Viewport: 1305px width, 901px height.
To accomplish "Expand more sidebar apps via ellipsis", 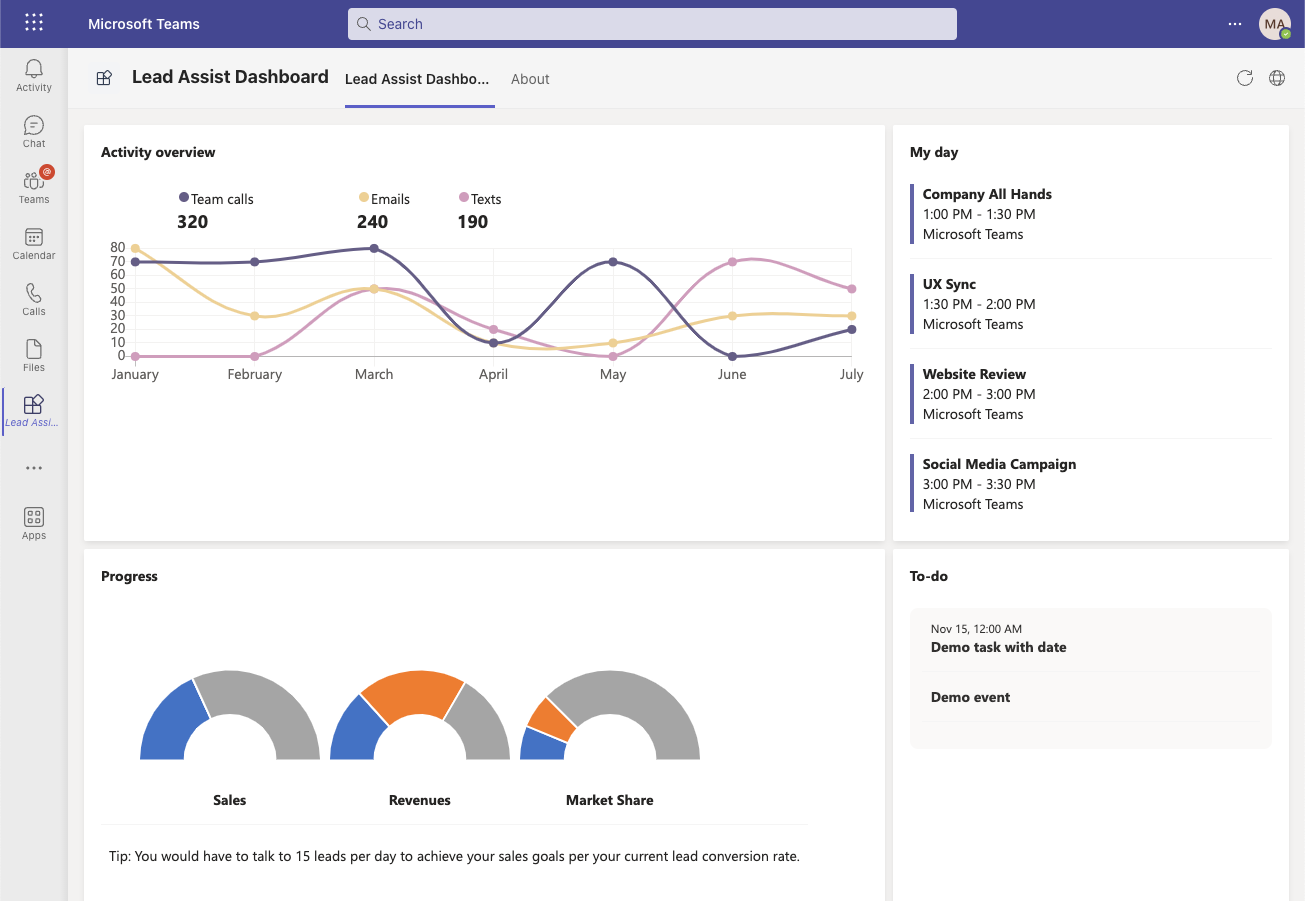I will [33, 467].
